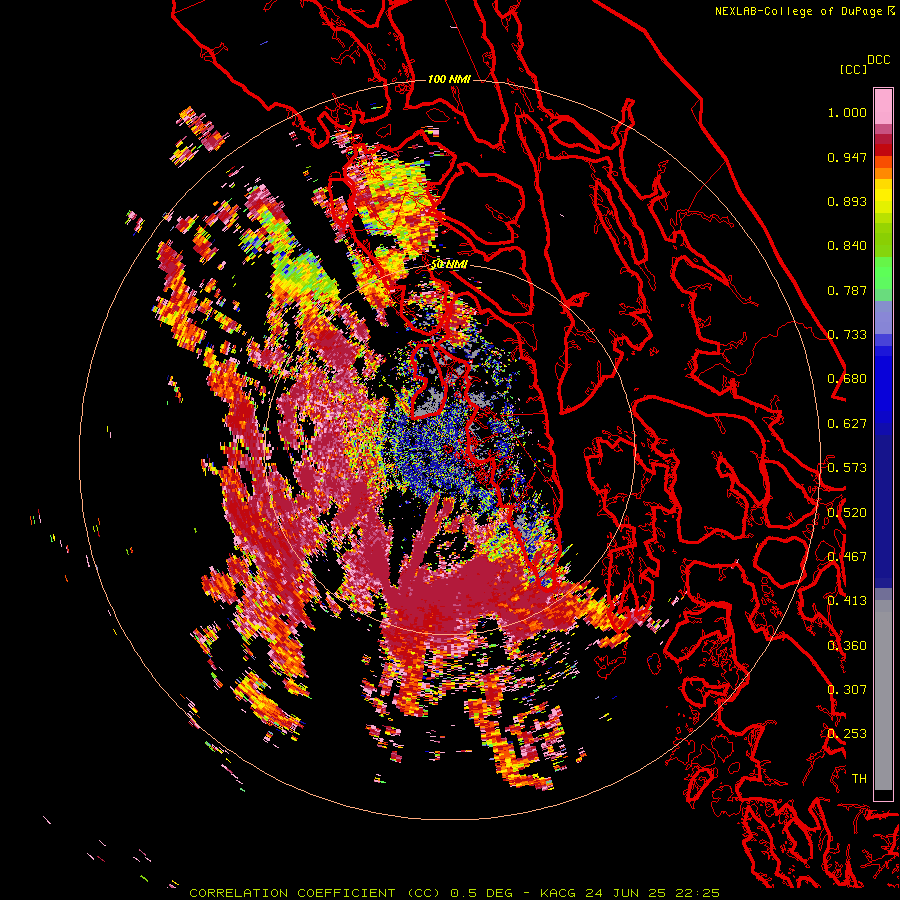Click the 1.000 scale value

click(x=847, y=112)
